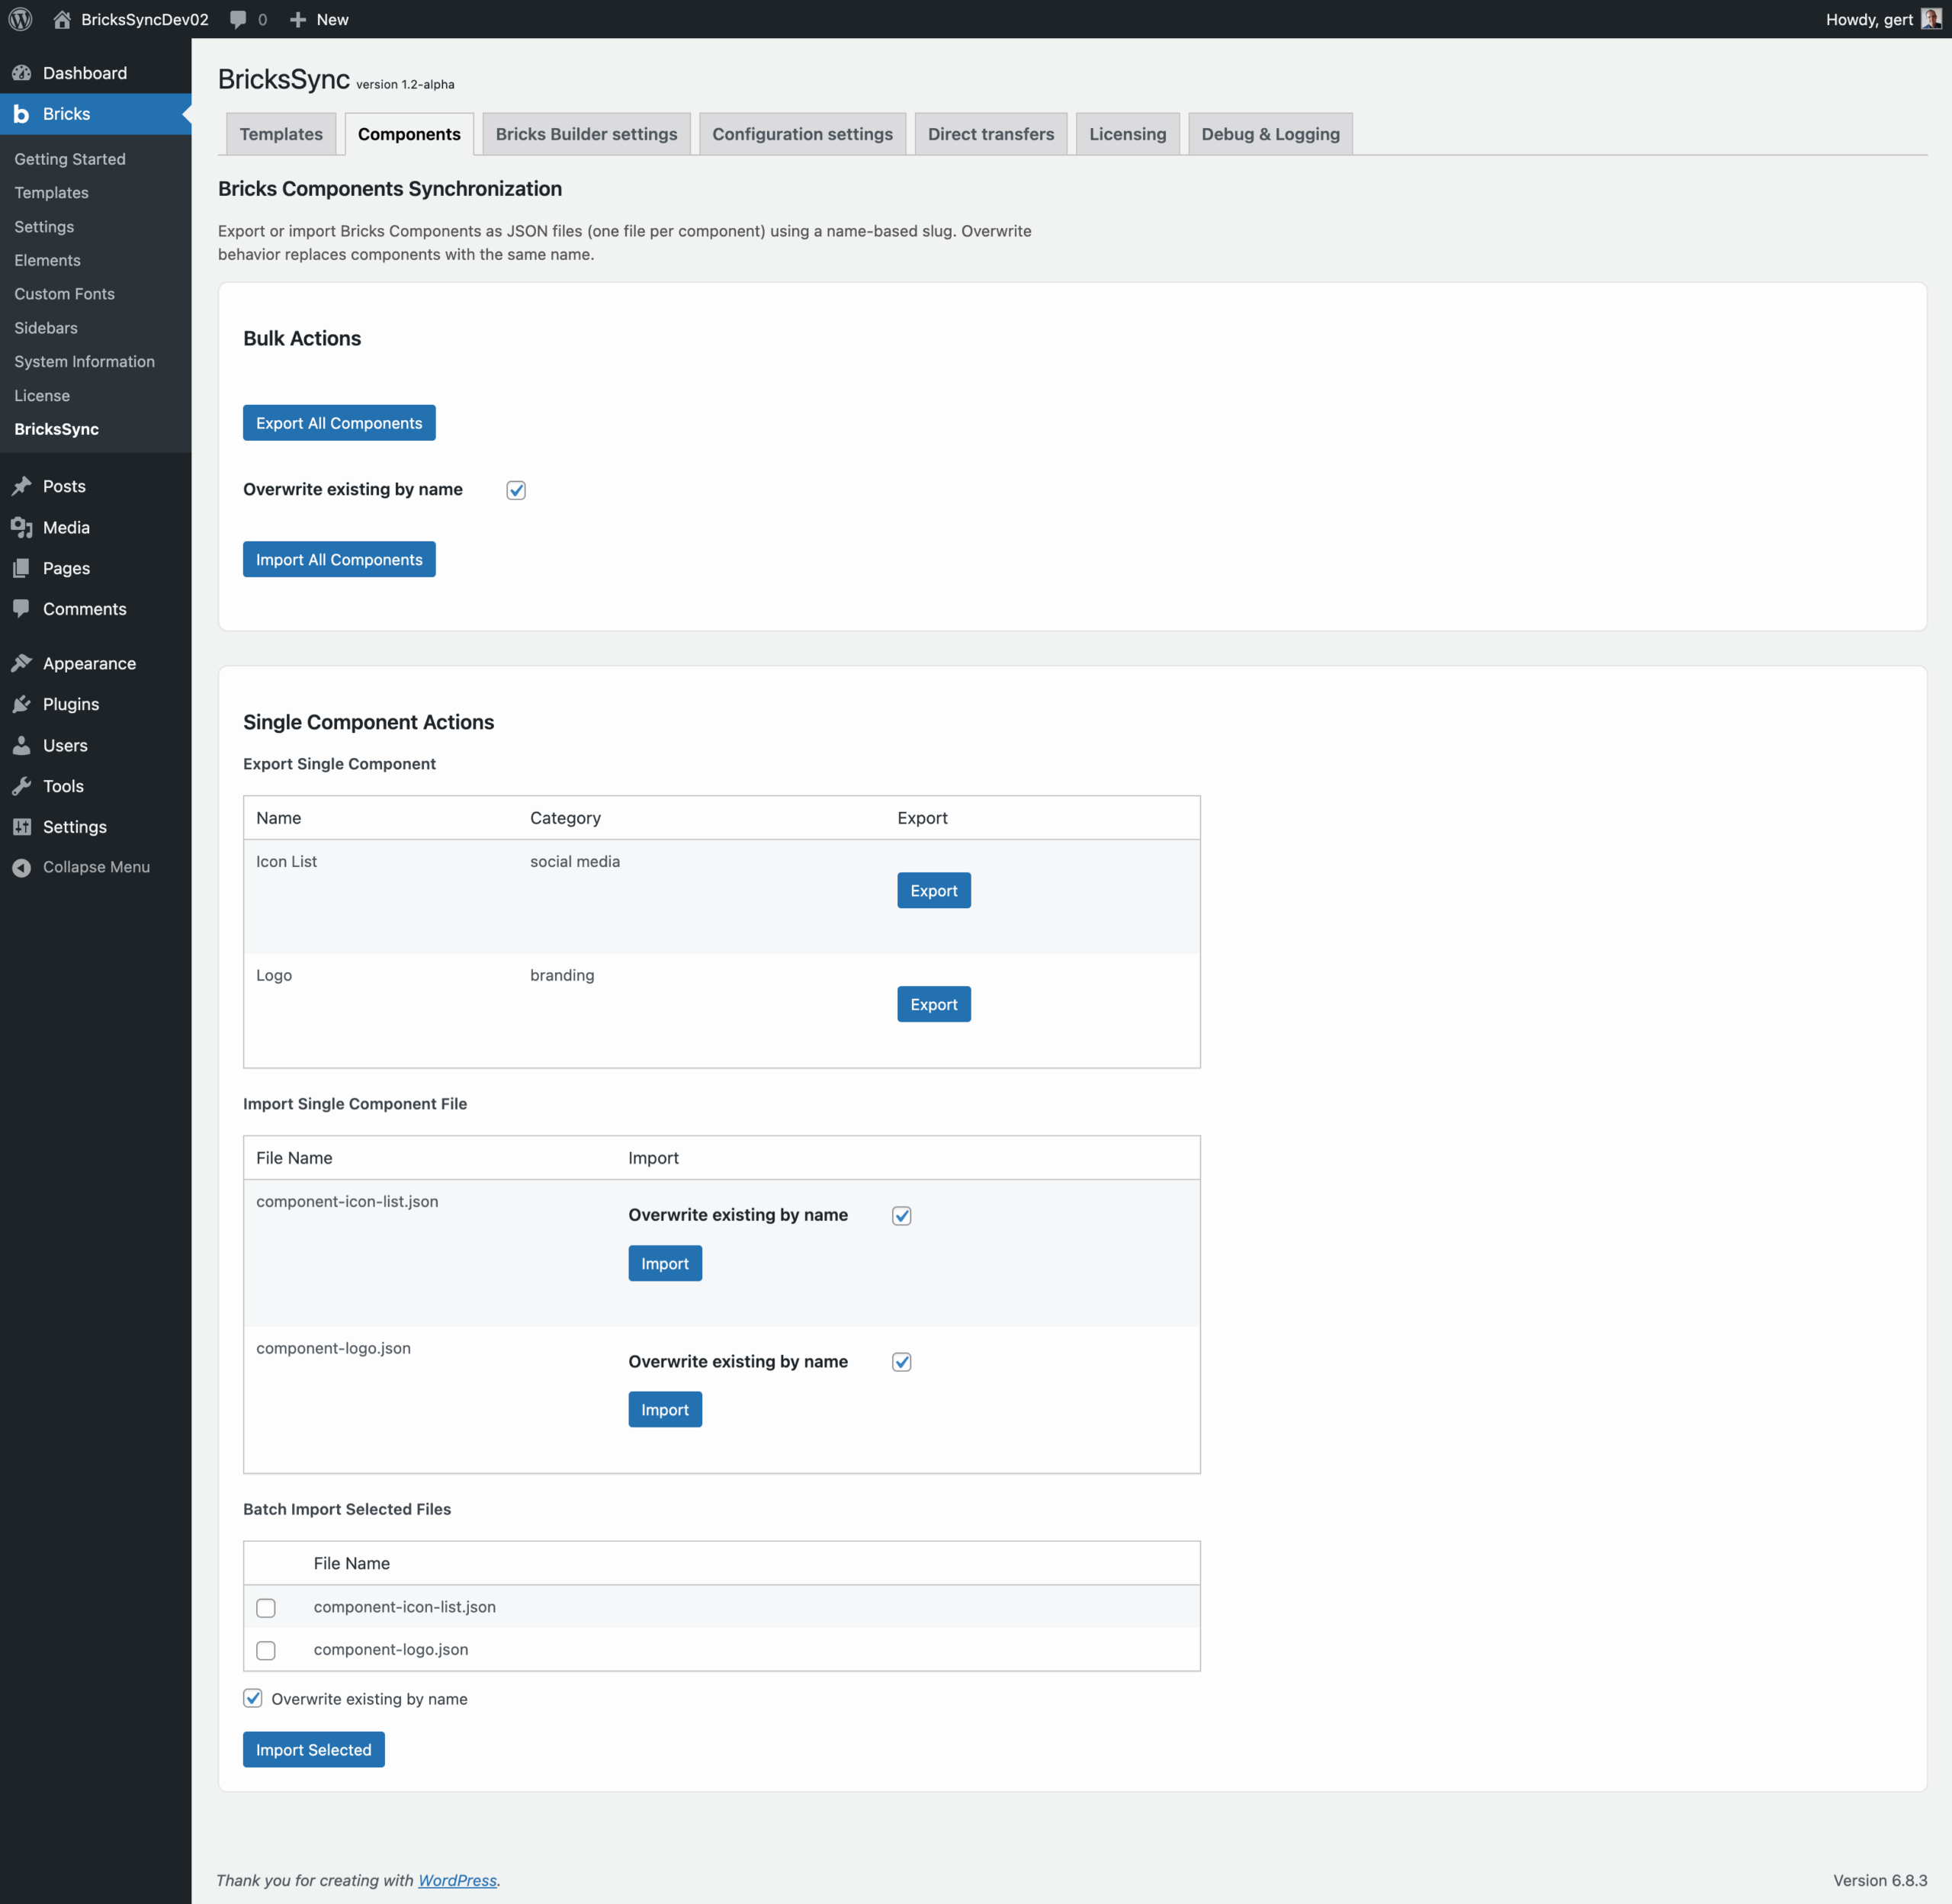The height and width of the screenshot is (1904, 1952).
Task: Open Plugins via its plug icon
Action: click(21, 704)
